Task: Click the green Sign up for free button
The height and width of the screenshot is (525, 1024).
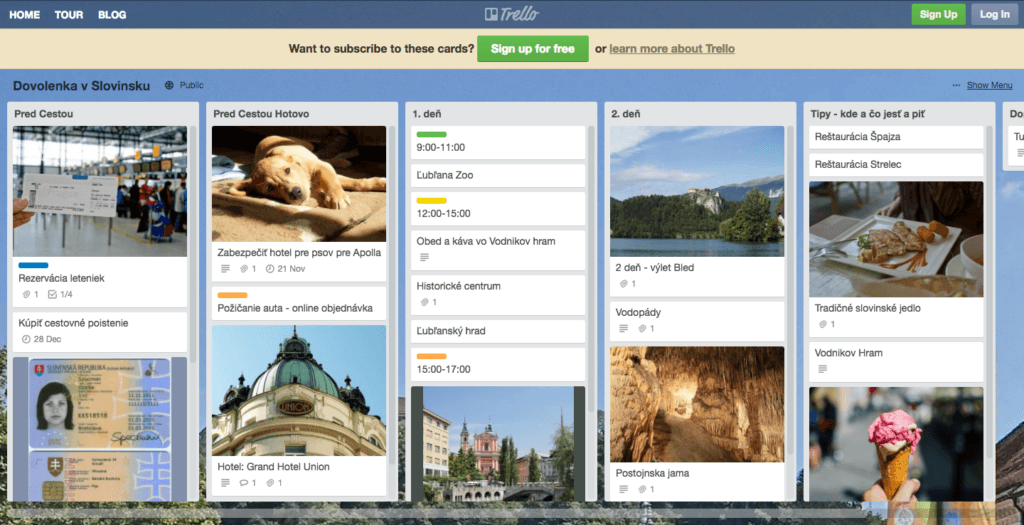Action: [533, 49]
